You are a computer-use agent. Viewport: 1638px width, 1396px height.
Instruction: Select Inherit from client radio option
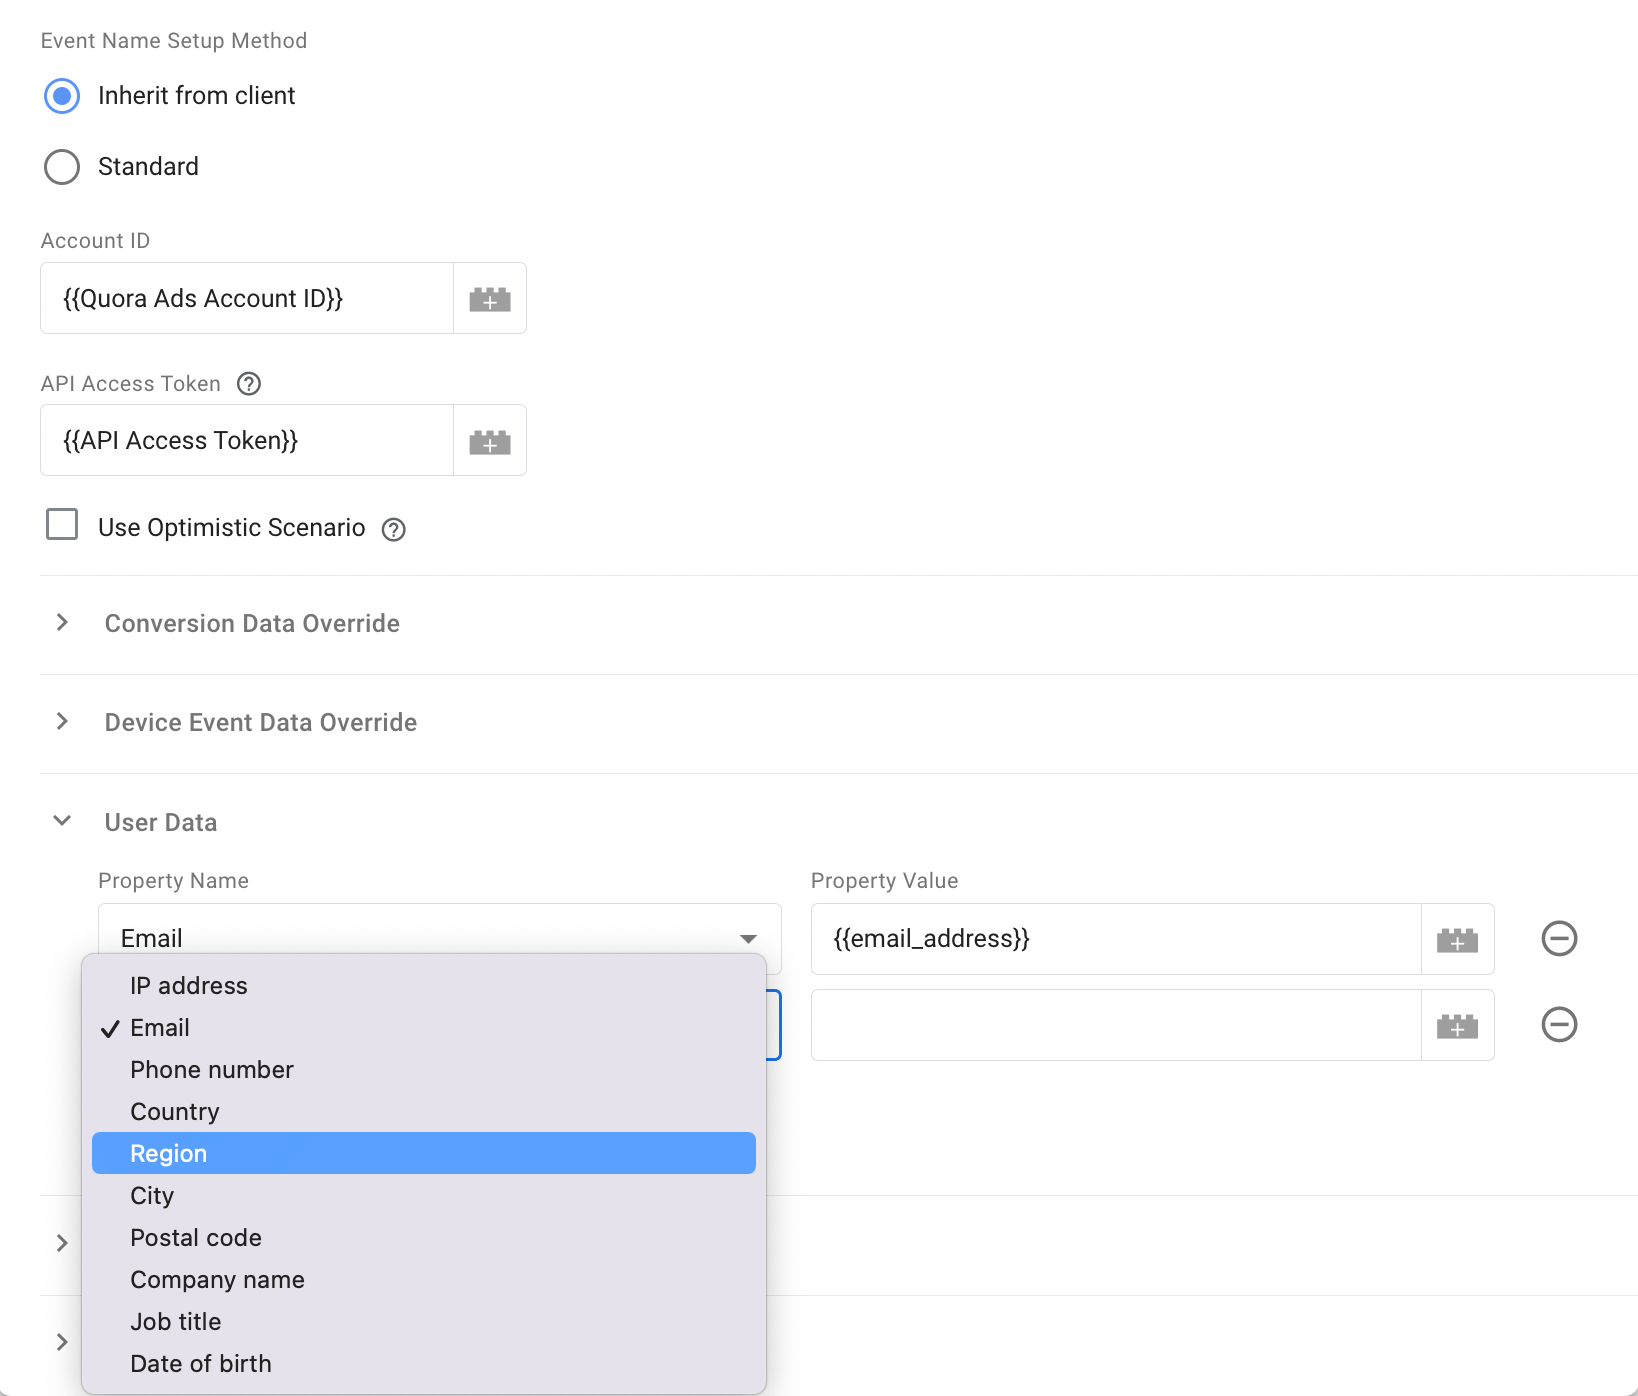(62, 96)
